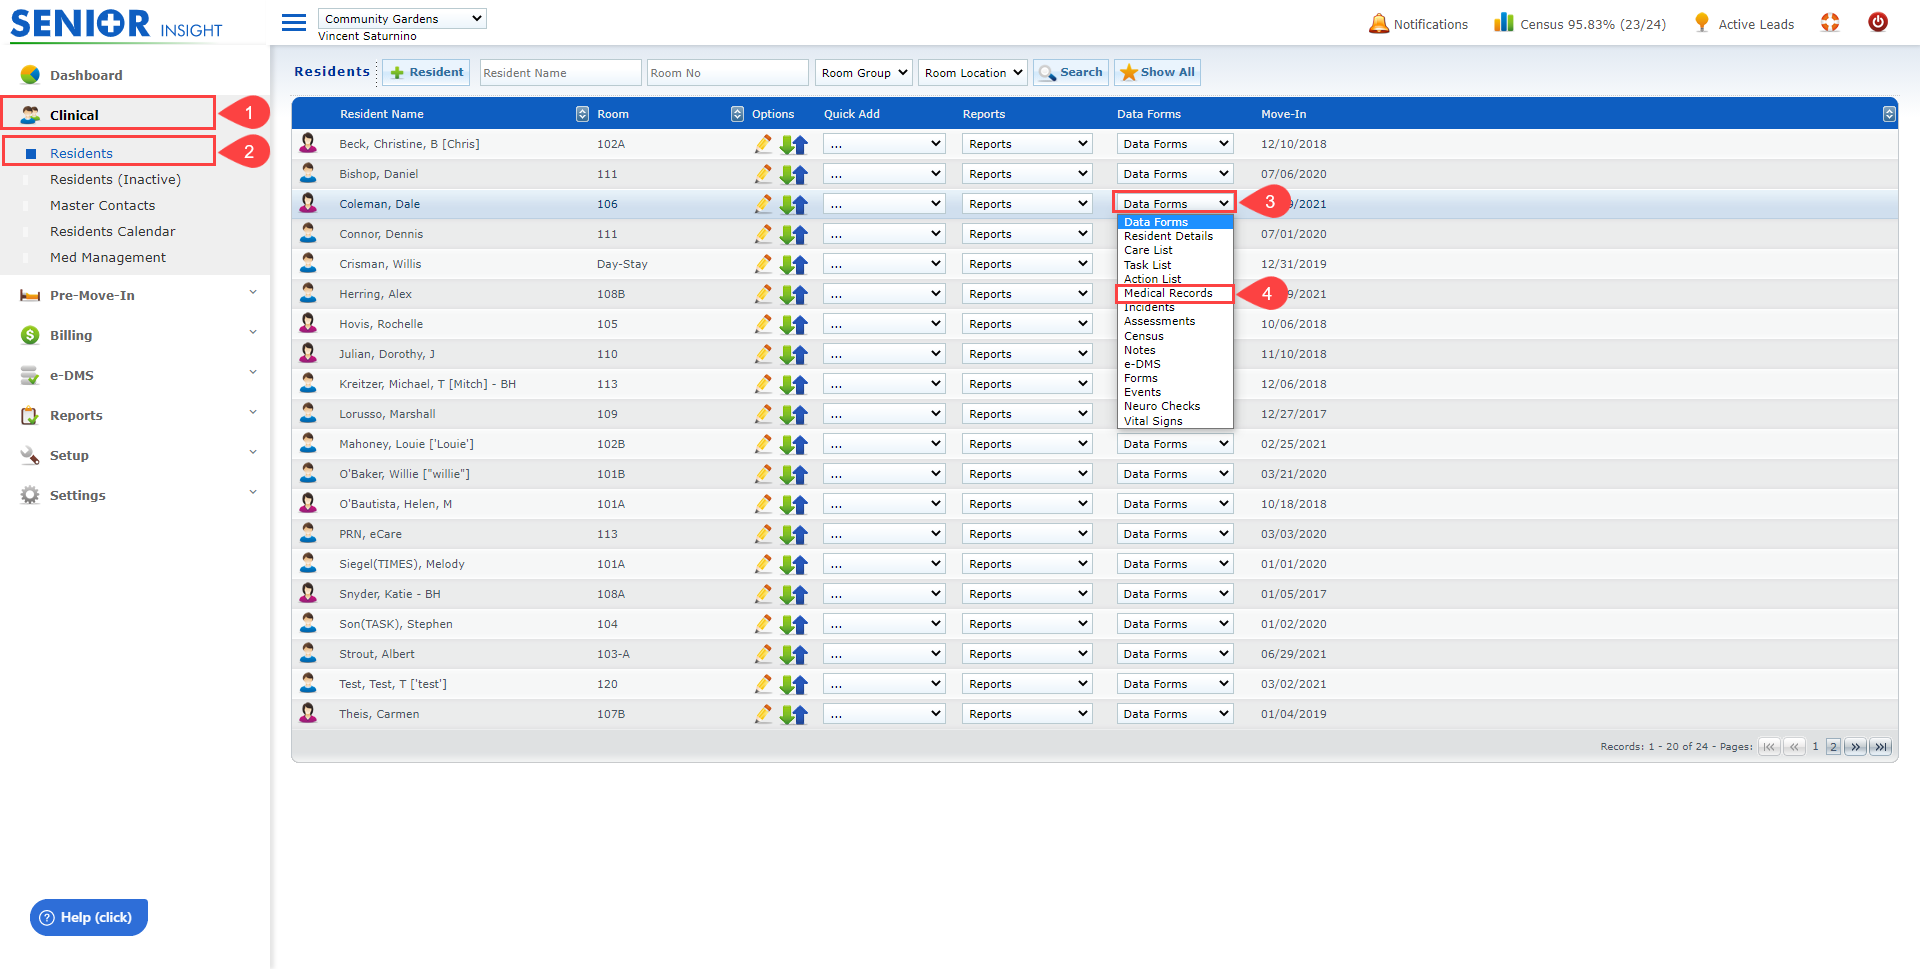1920x969 pixels.
Task: Open Quick Add dropdown for Beck, Christine
Action: click(884, 144)
